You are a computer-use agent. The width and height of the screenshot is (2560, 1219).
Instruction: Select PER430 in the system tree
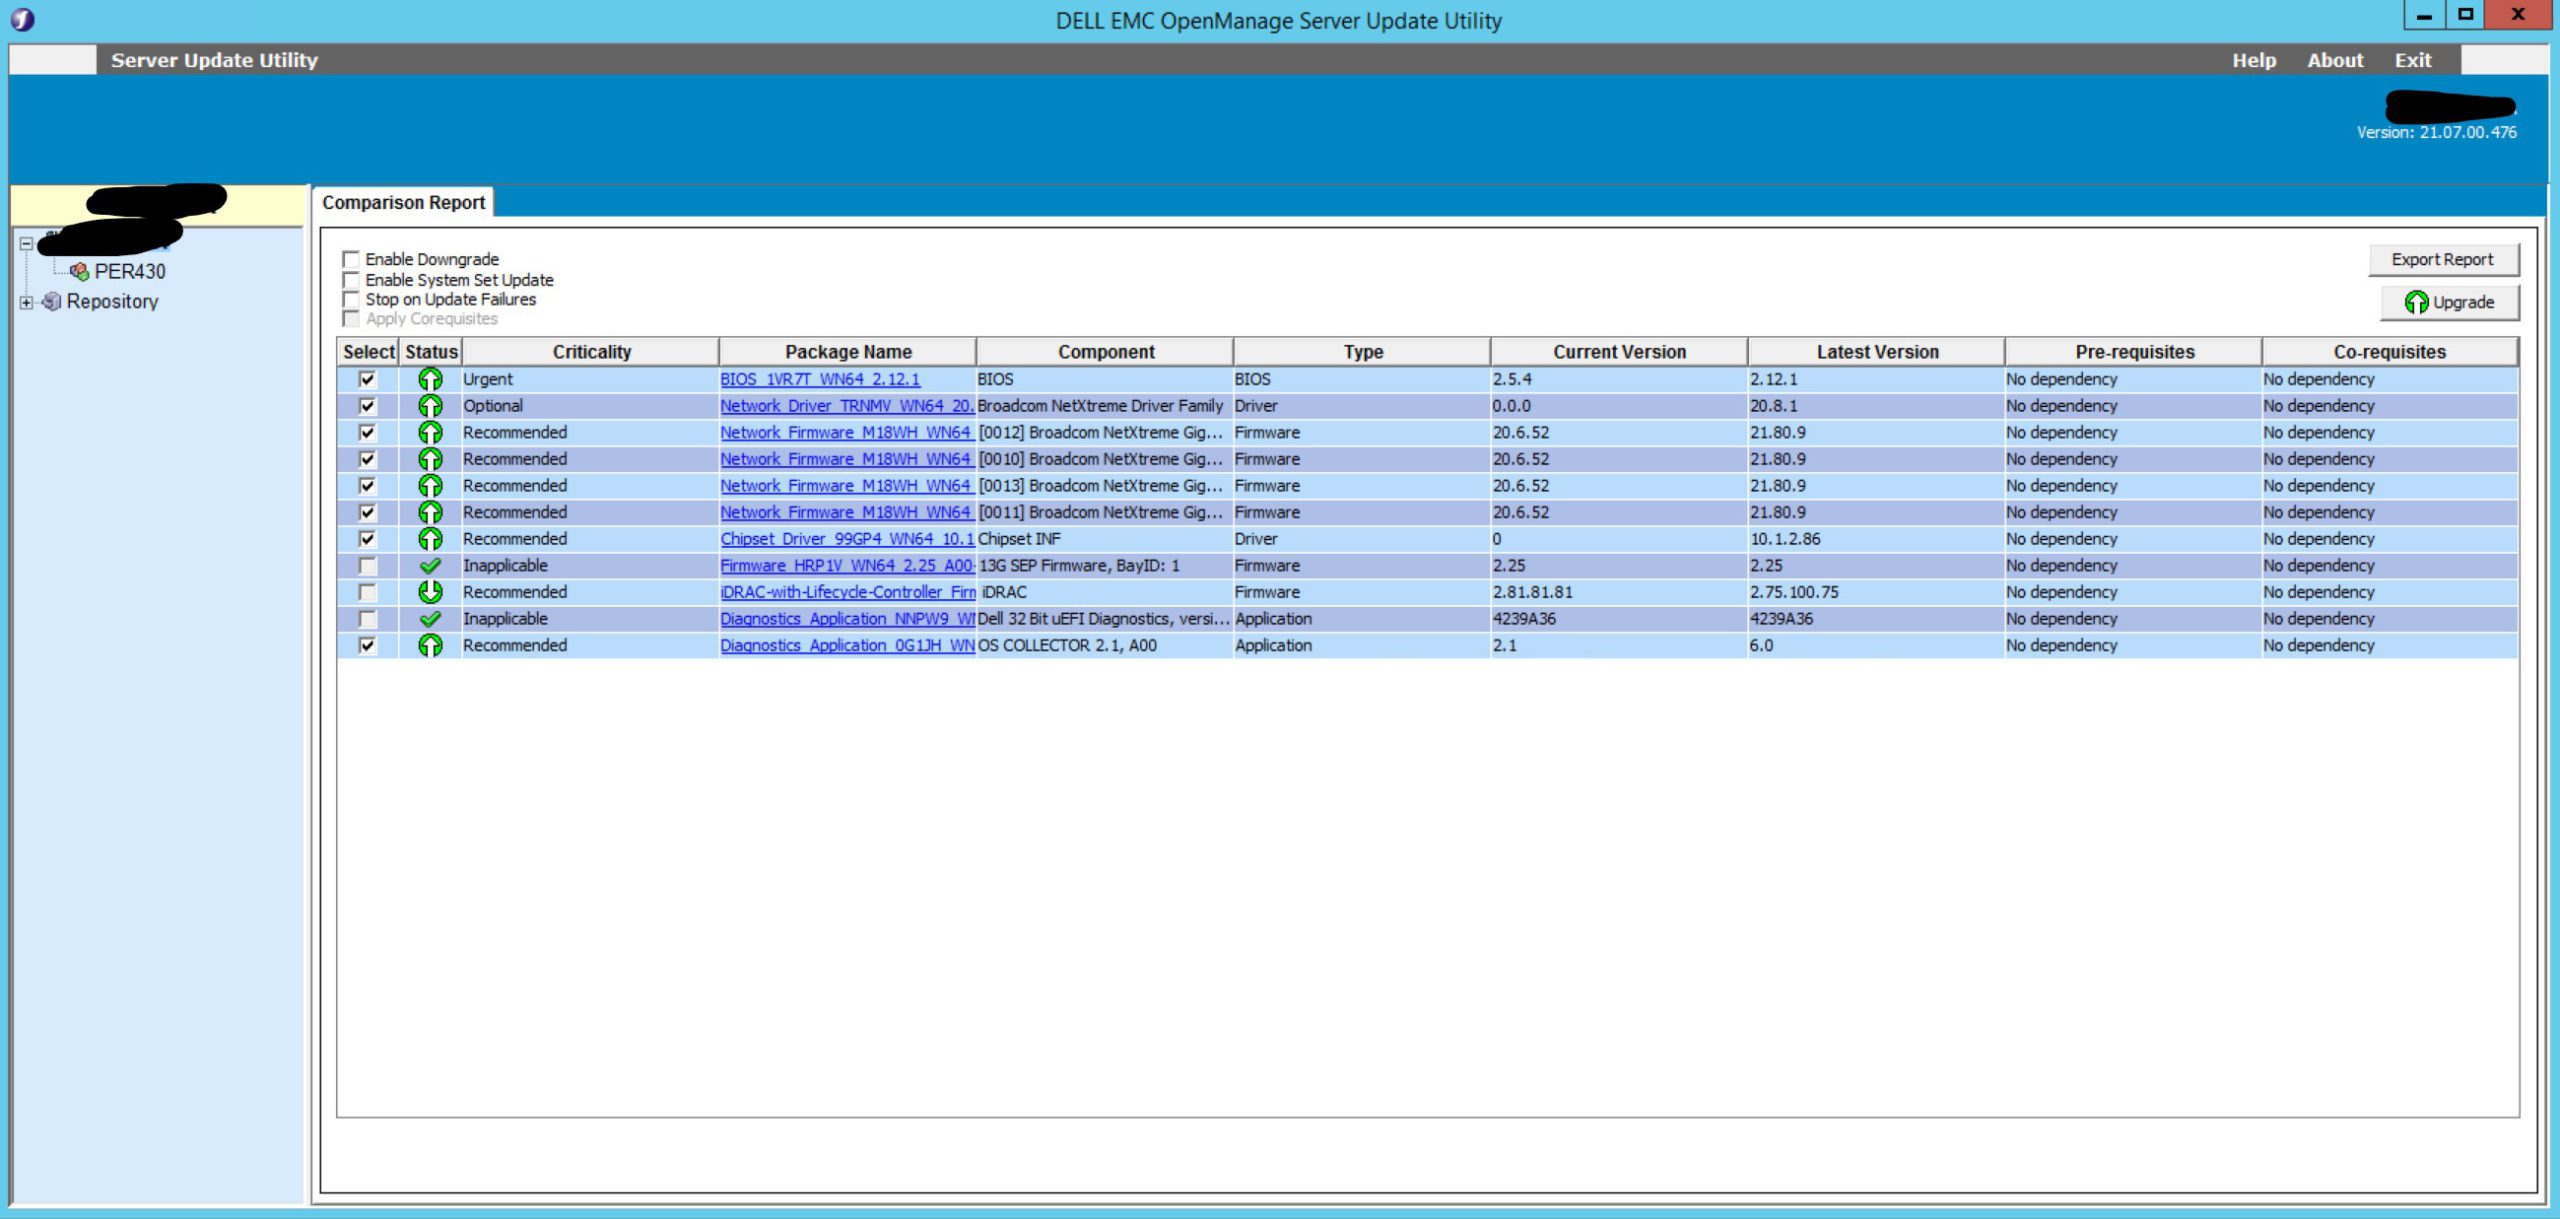pyautogui.click(x=130, y=271)
